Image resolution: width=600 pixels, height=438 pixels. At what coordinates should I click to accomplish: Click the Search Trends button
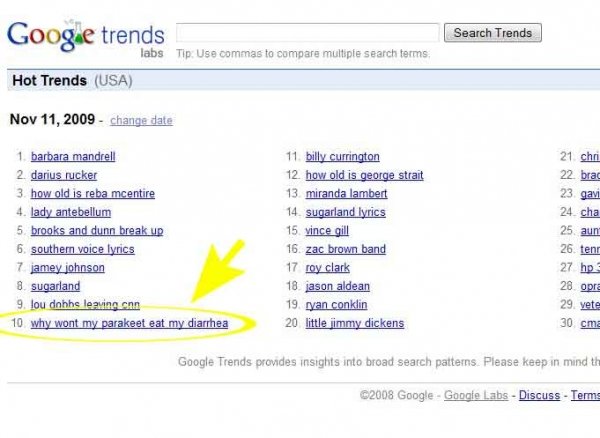[492, 33]
